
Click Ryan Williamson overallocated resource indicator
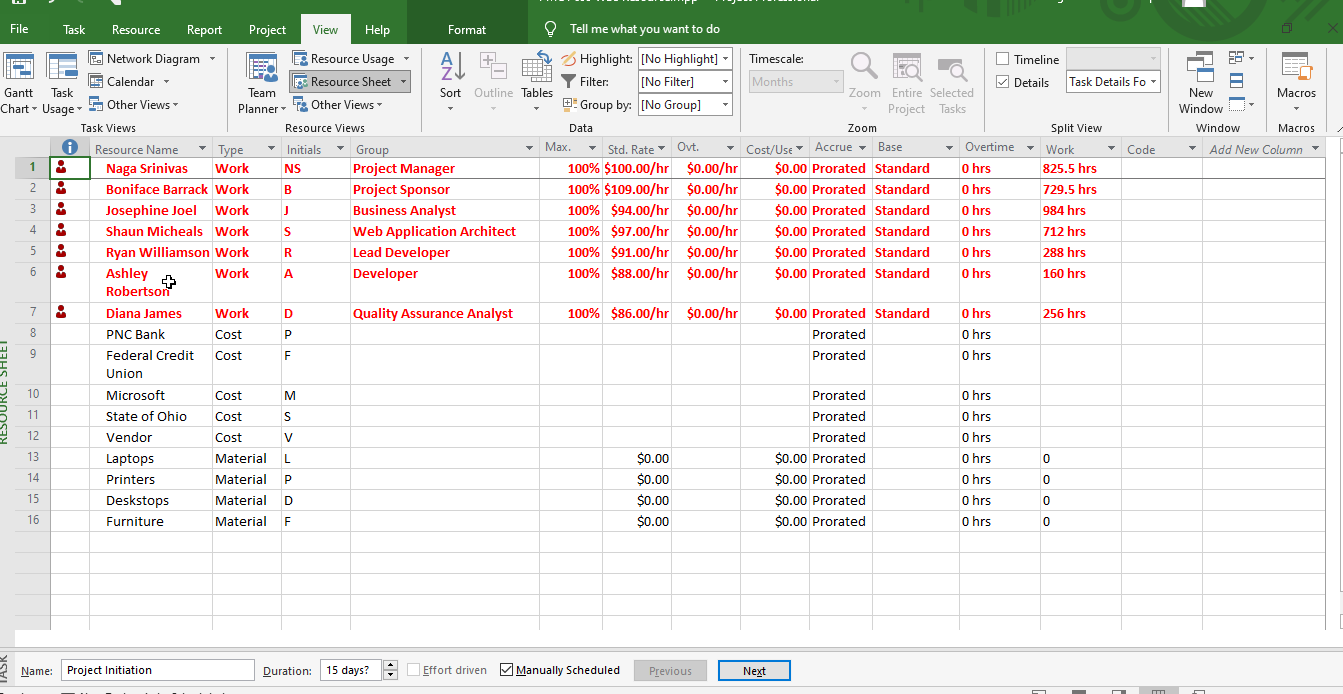pyautogui.click(x=62, y=252)
